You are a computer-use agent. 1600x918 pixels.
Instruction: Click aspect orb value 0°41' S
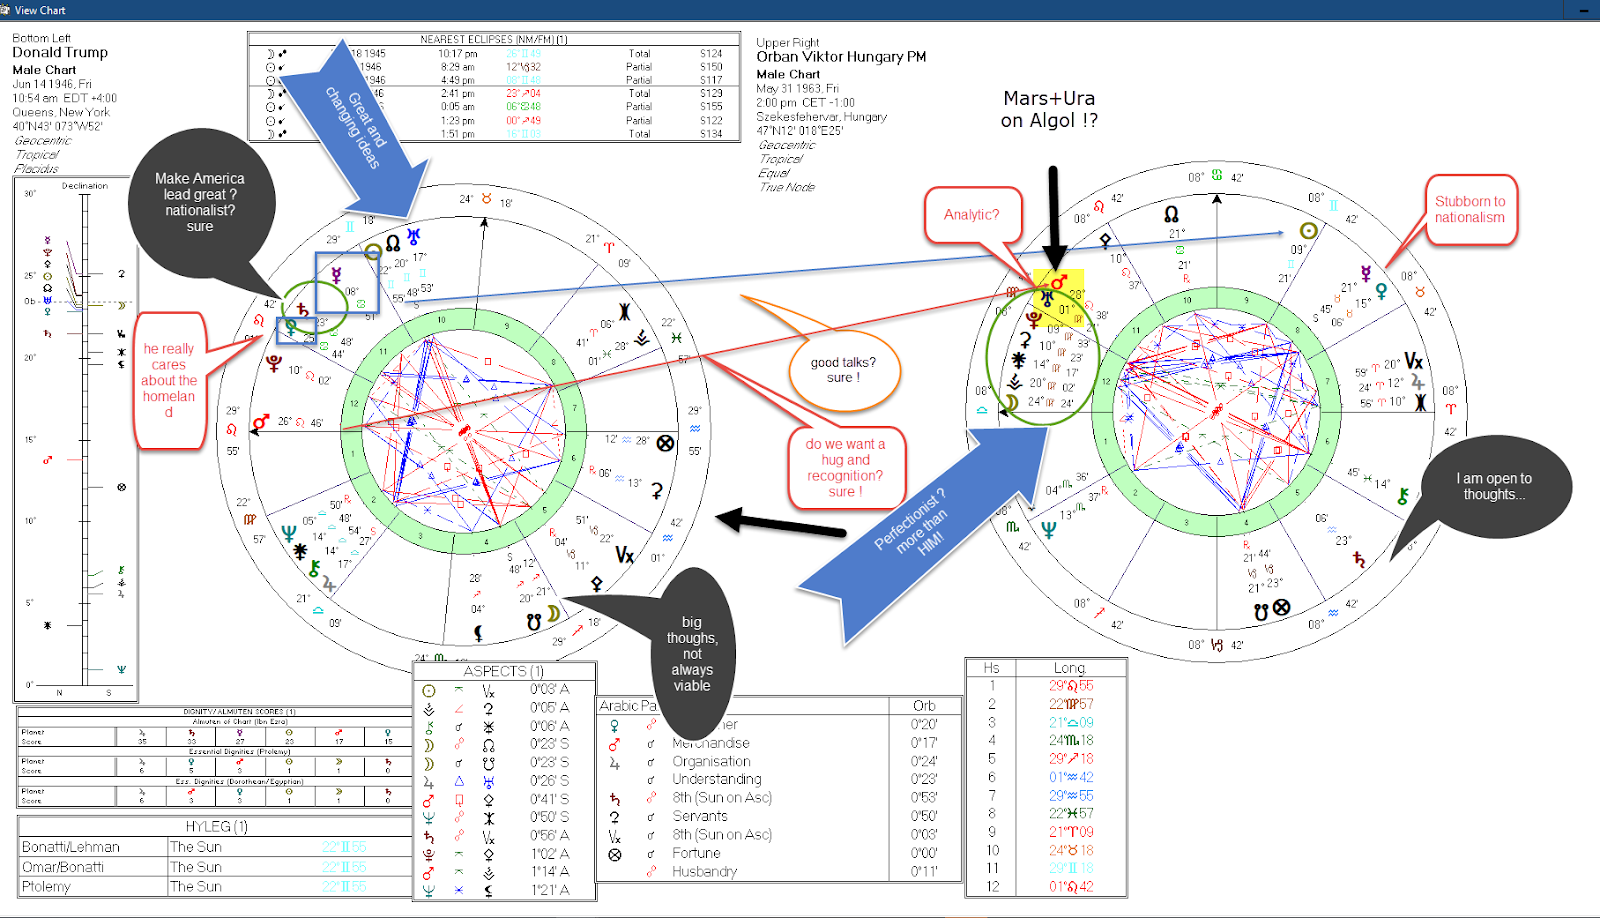point(549,799)
